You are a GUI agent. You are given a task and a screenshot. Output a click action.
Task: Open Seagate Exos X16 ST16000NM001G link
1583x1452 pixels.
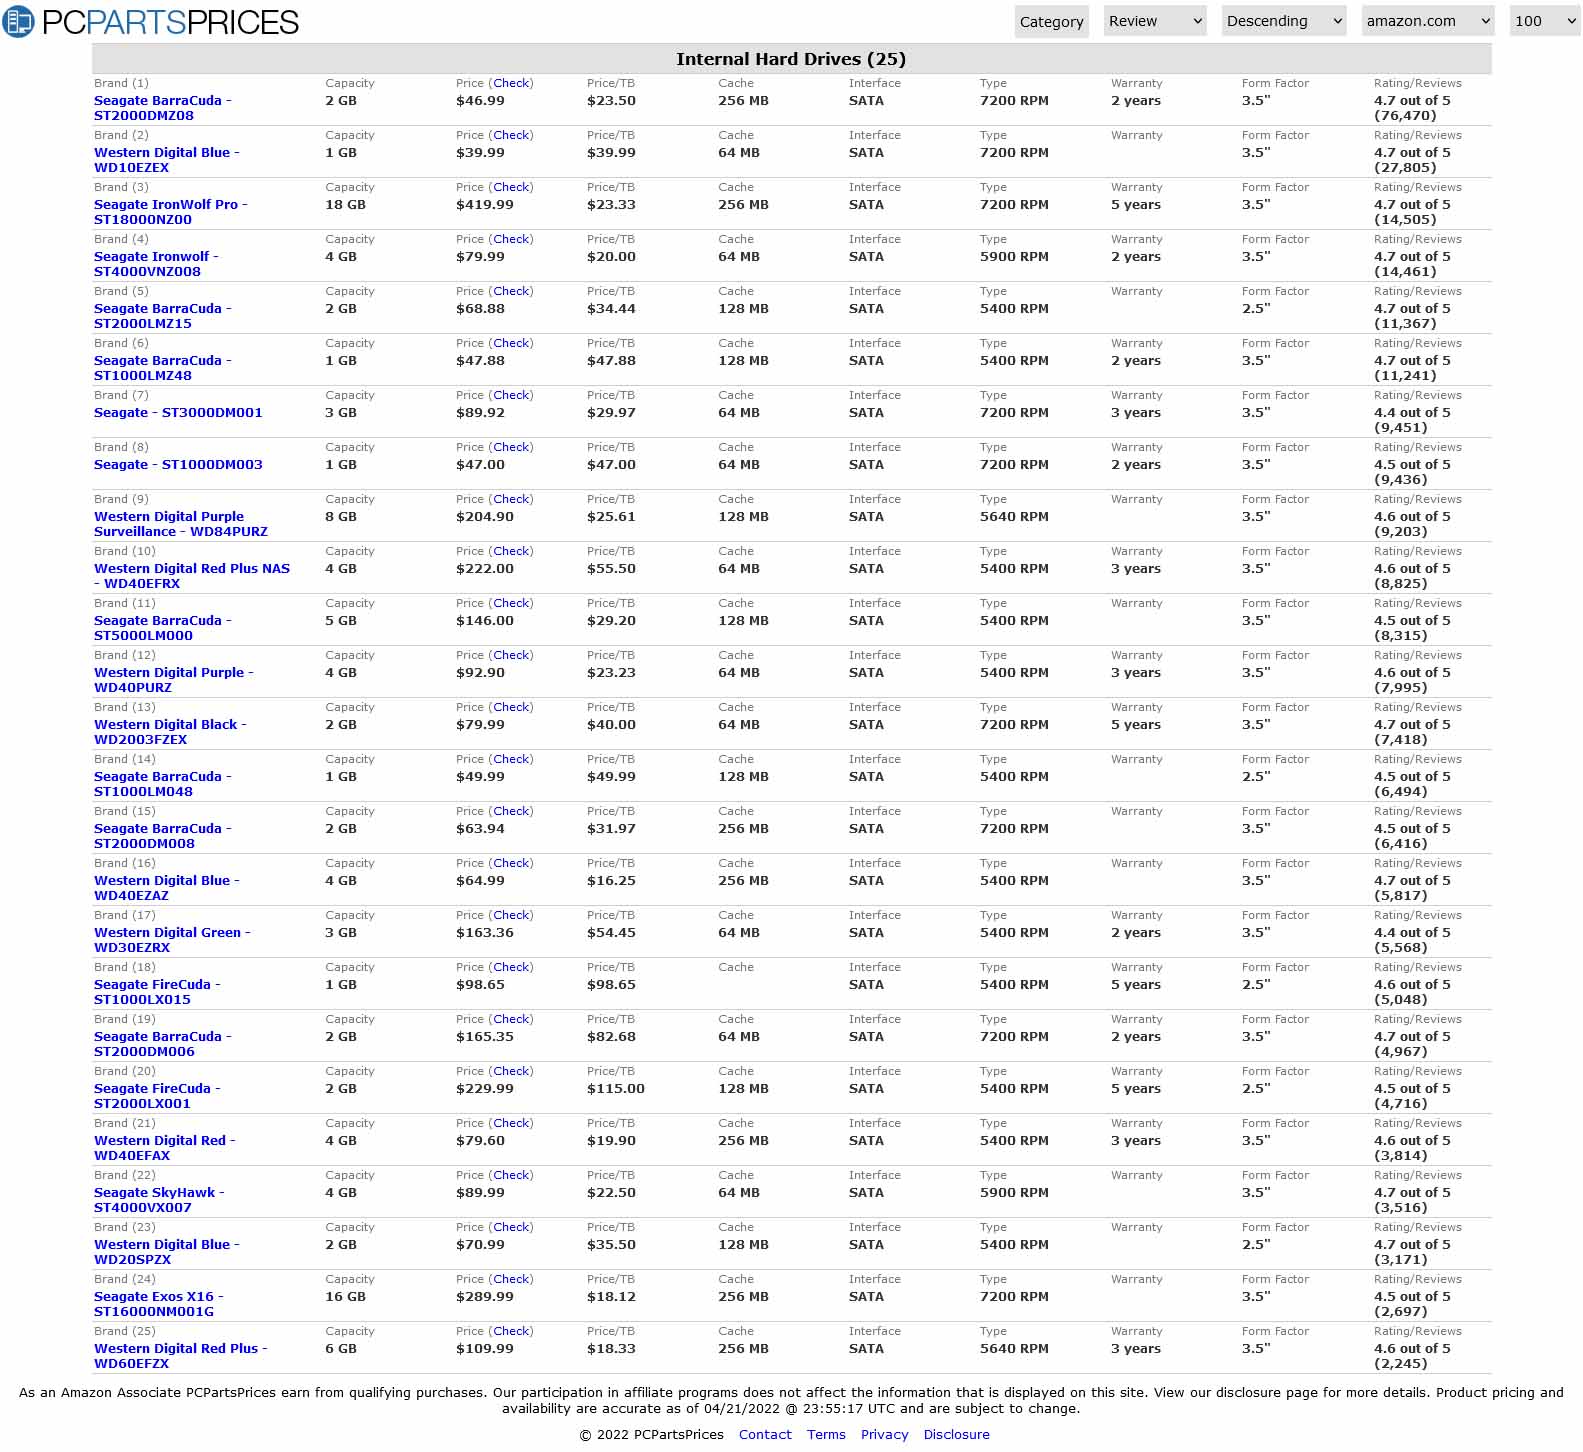pos(159,1304)
